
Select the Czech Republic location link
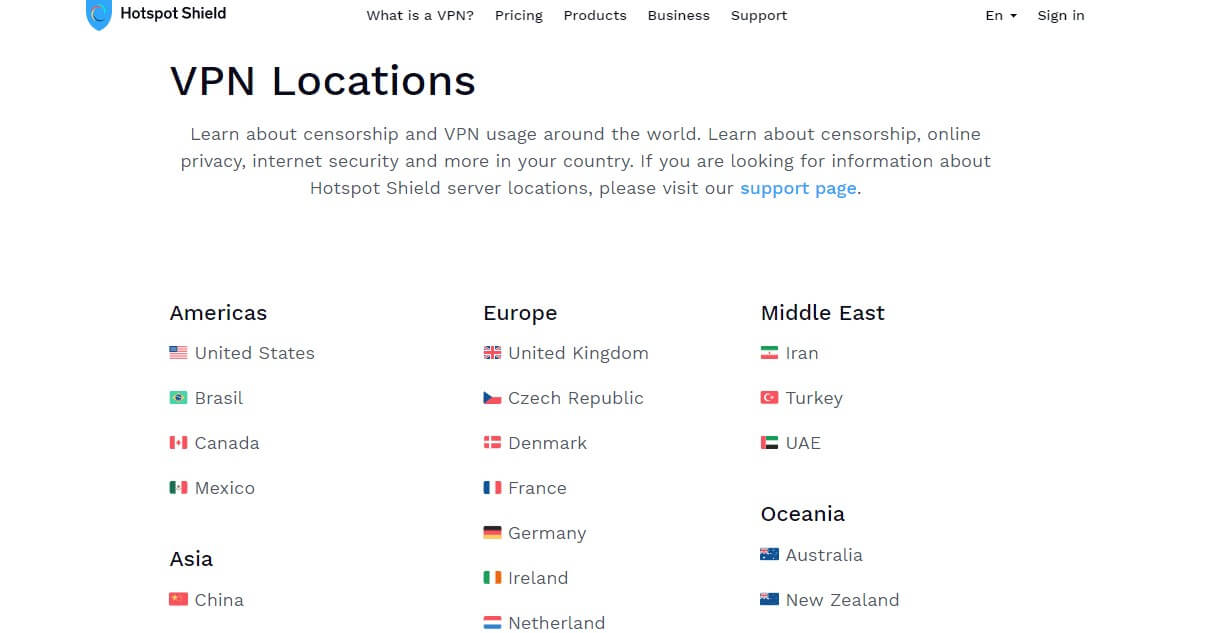(x=576, y=398)
